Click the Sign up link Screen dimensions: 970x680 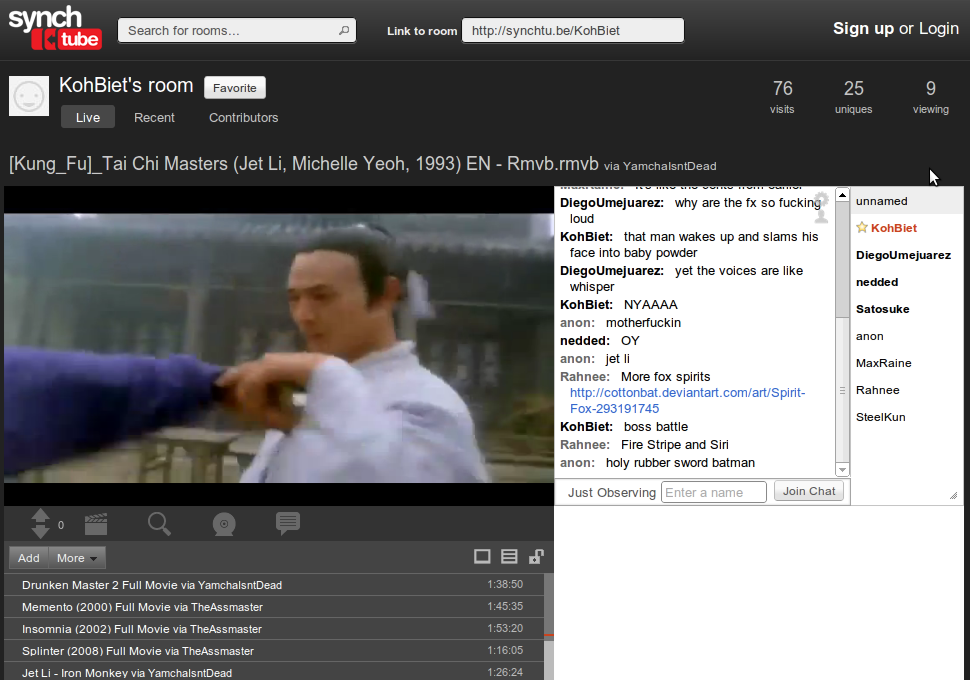pos(863,28)
